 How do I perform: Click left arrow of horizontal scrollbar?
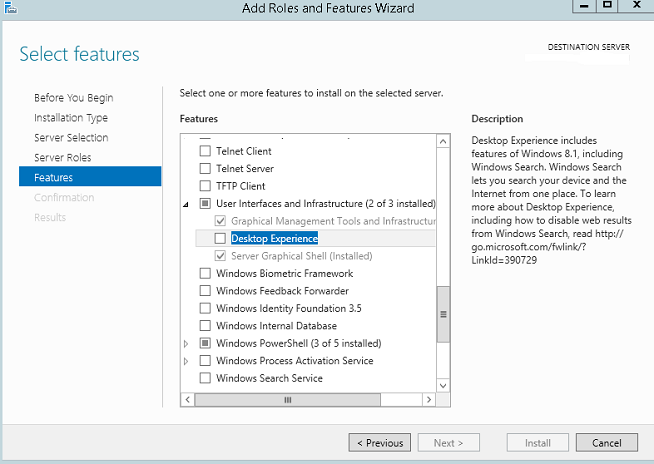coord(187,400)
